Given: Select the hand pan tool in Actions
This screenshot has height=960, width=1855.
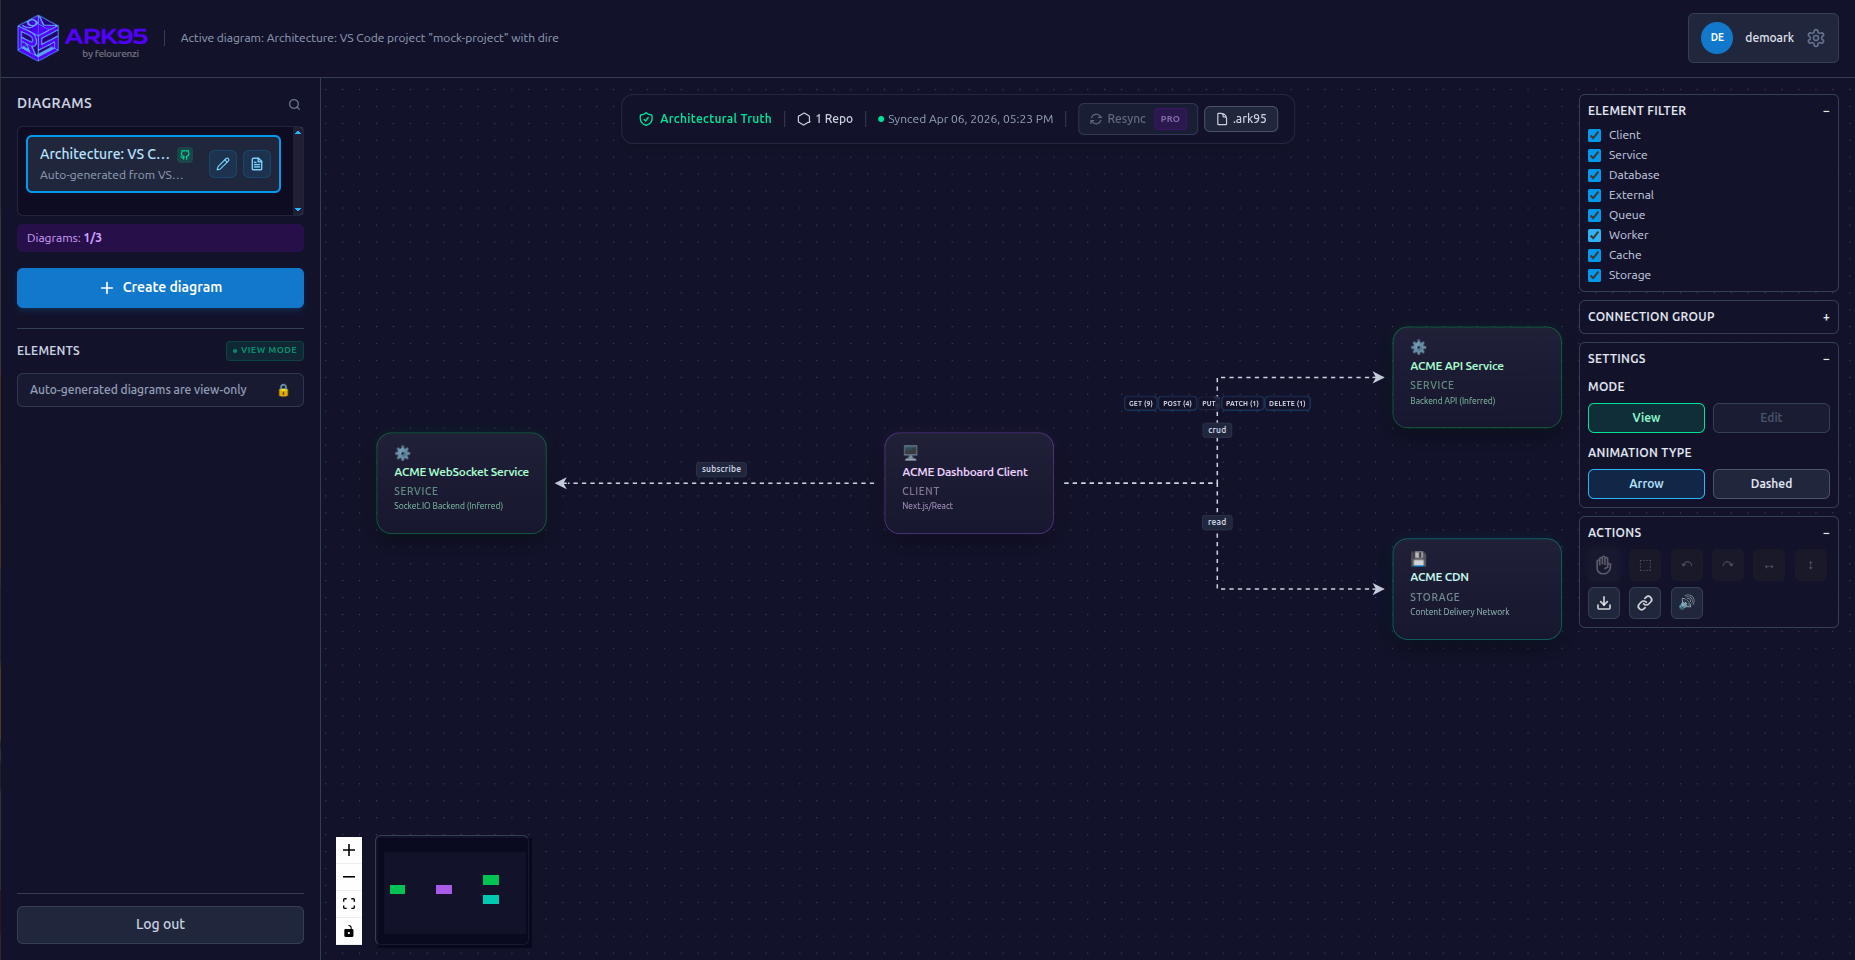Looking at the screenshot, I should pyautogui.click(x=1604, y=565).
